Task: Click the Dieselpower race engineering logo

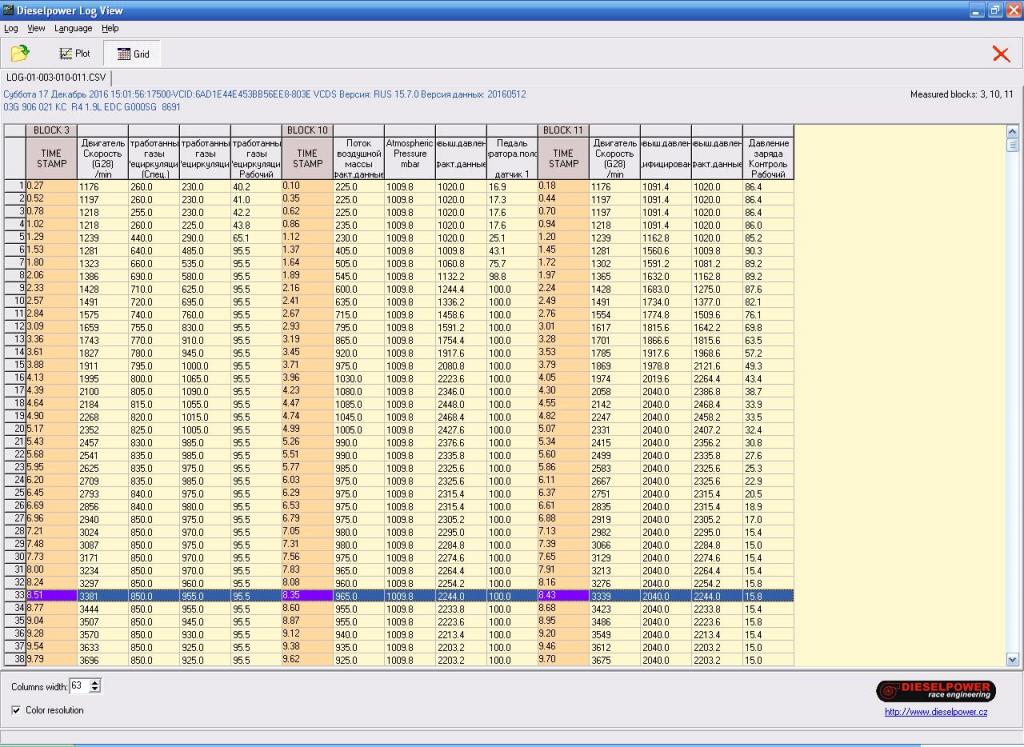Action: point(936,691)
